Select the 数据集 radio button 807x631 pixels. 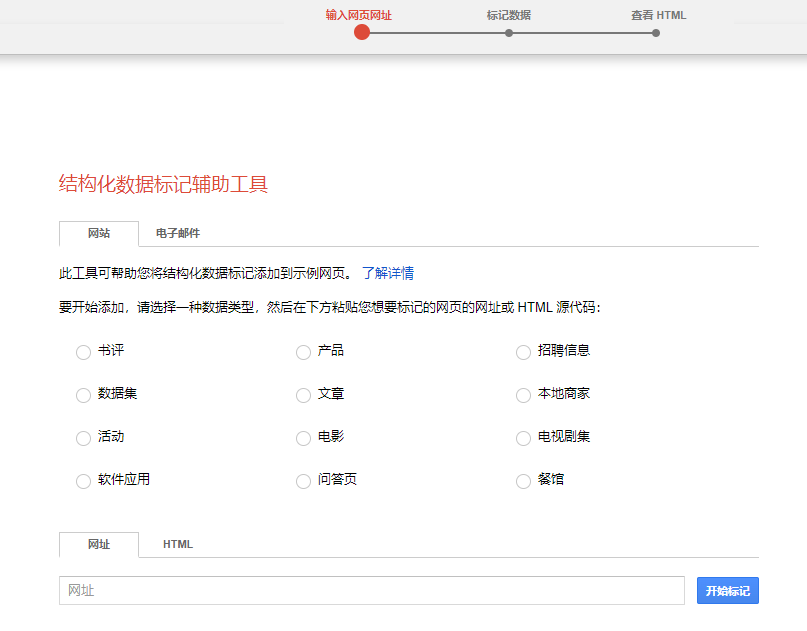[83, 395]
